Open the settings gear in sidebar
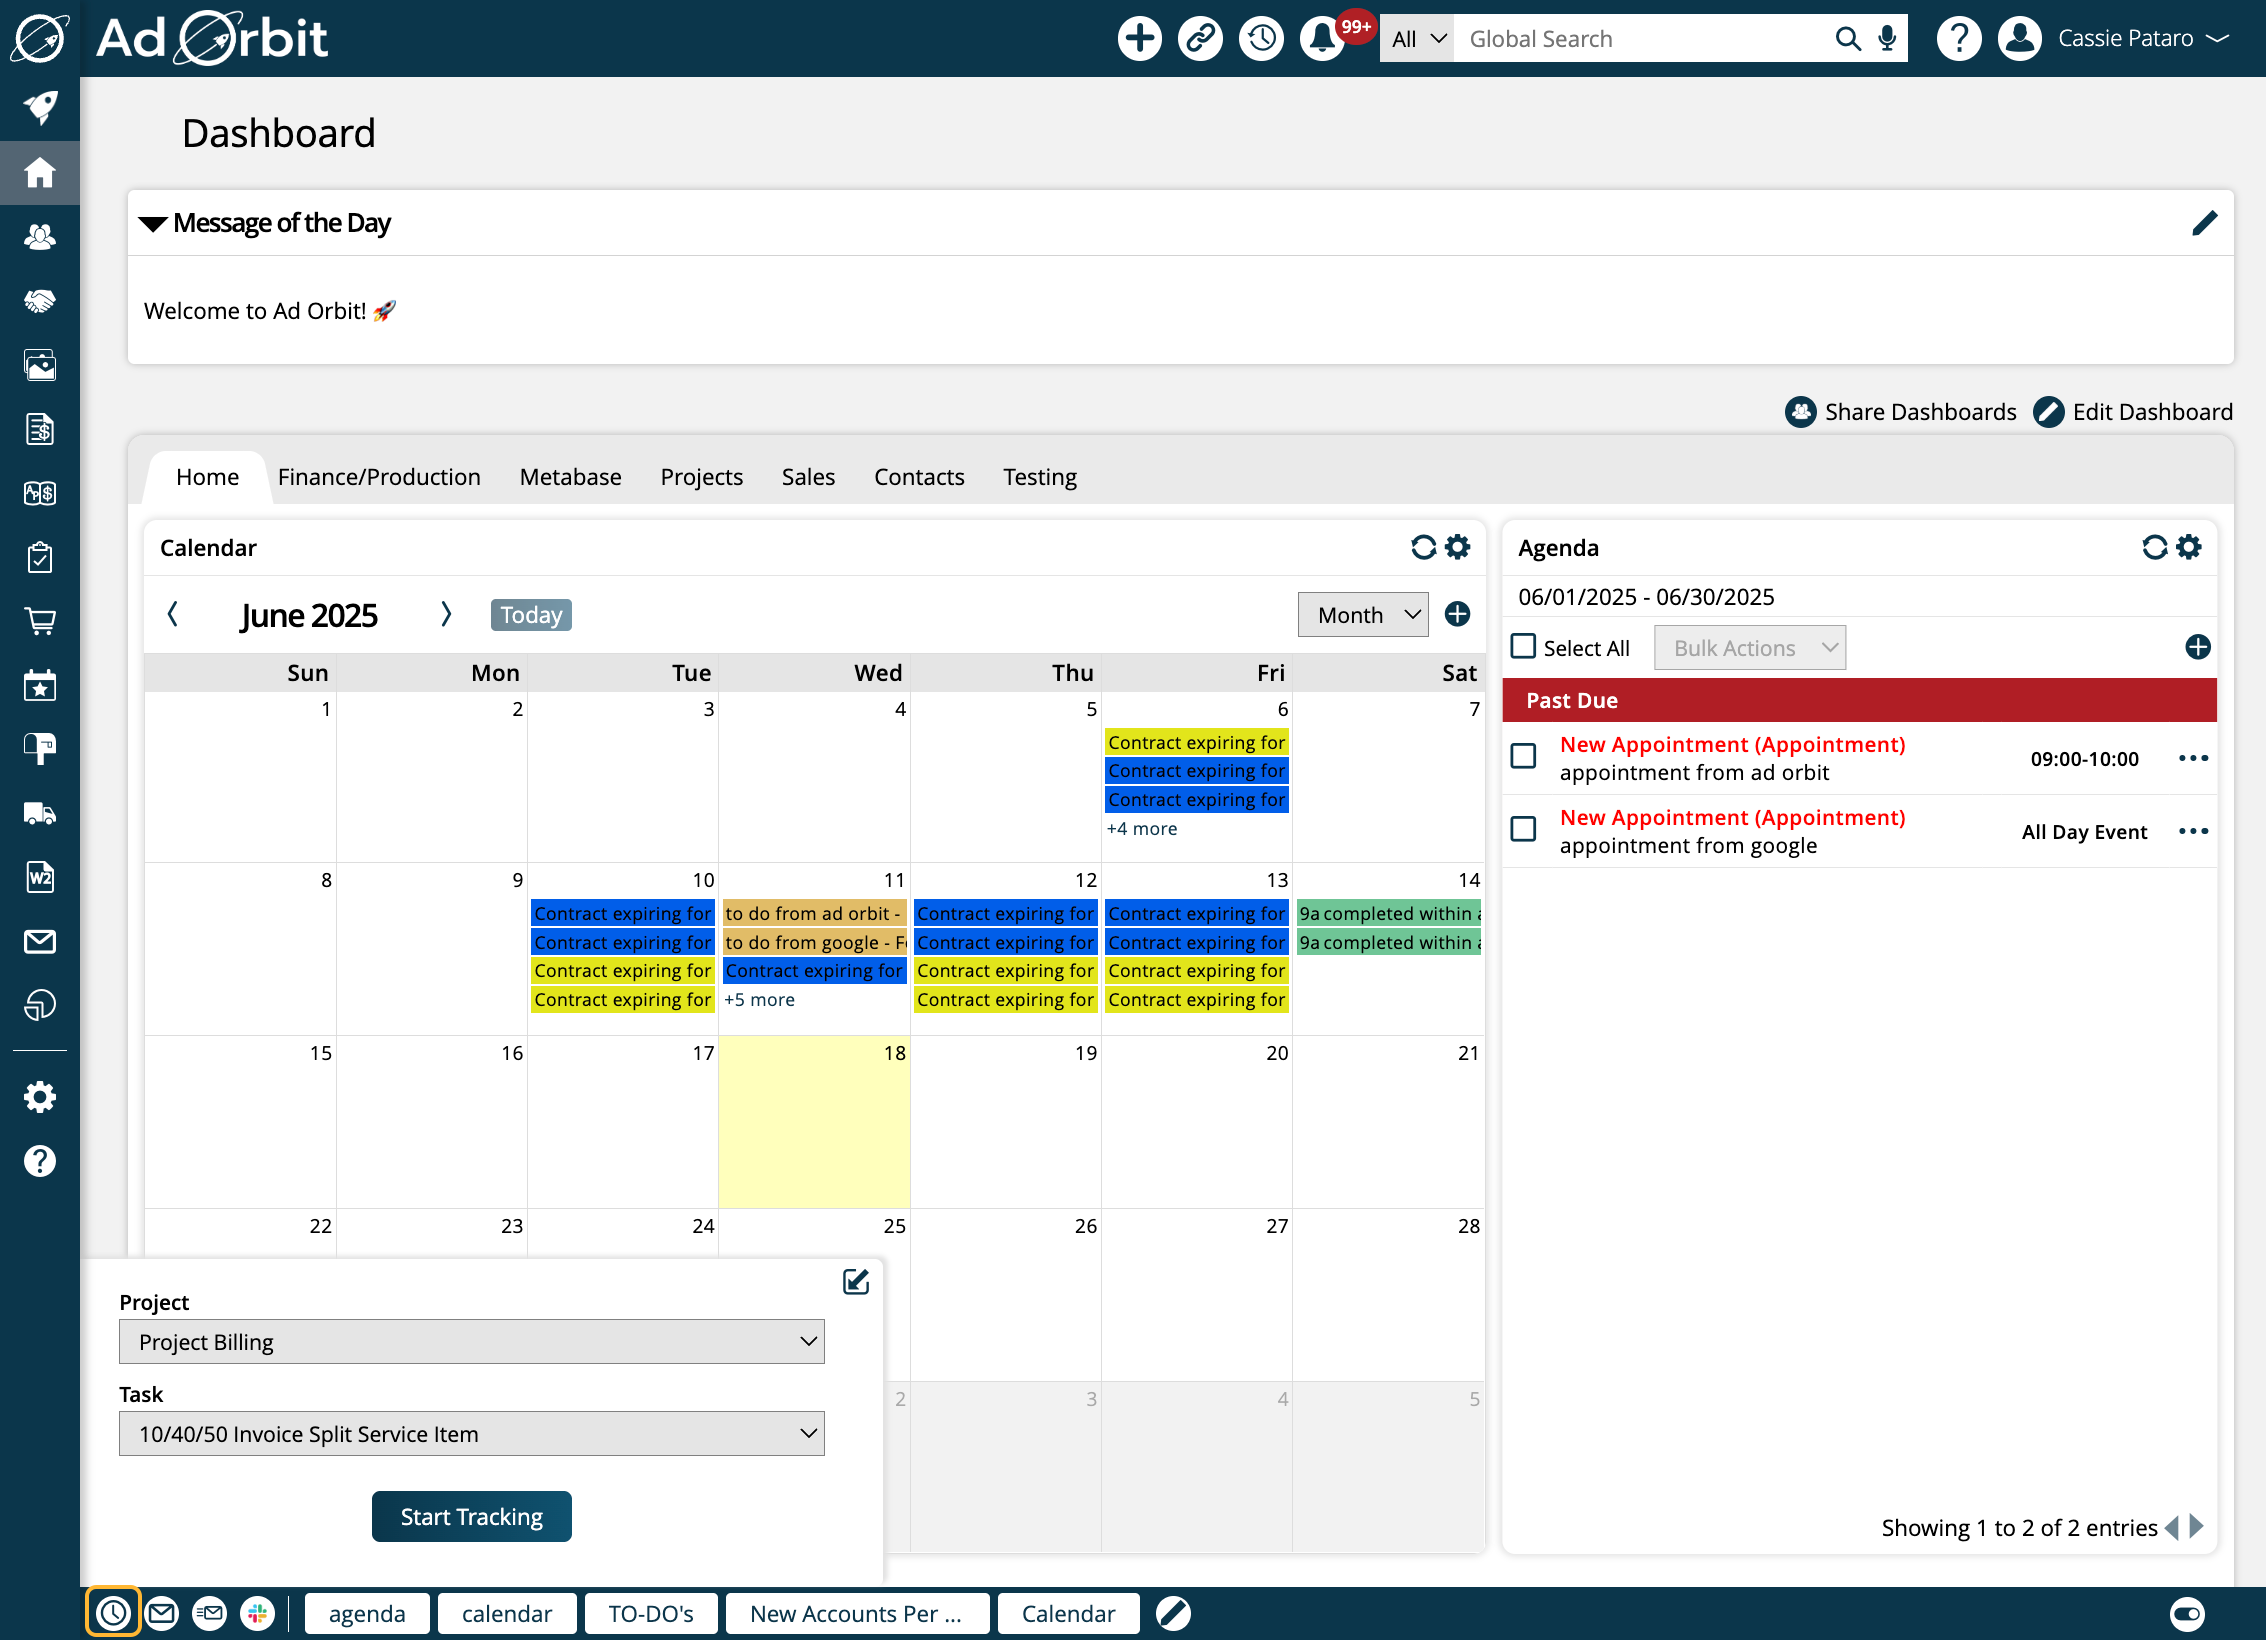2266x1640 pixels. (40, 1097)
